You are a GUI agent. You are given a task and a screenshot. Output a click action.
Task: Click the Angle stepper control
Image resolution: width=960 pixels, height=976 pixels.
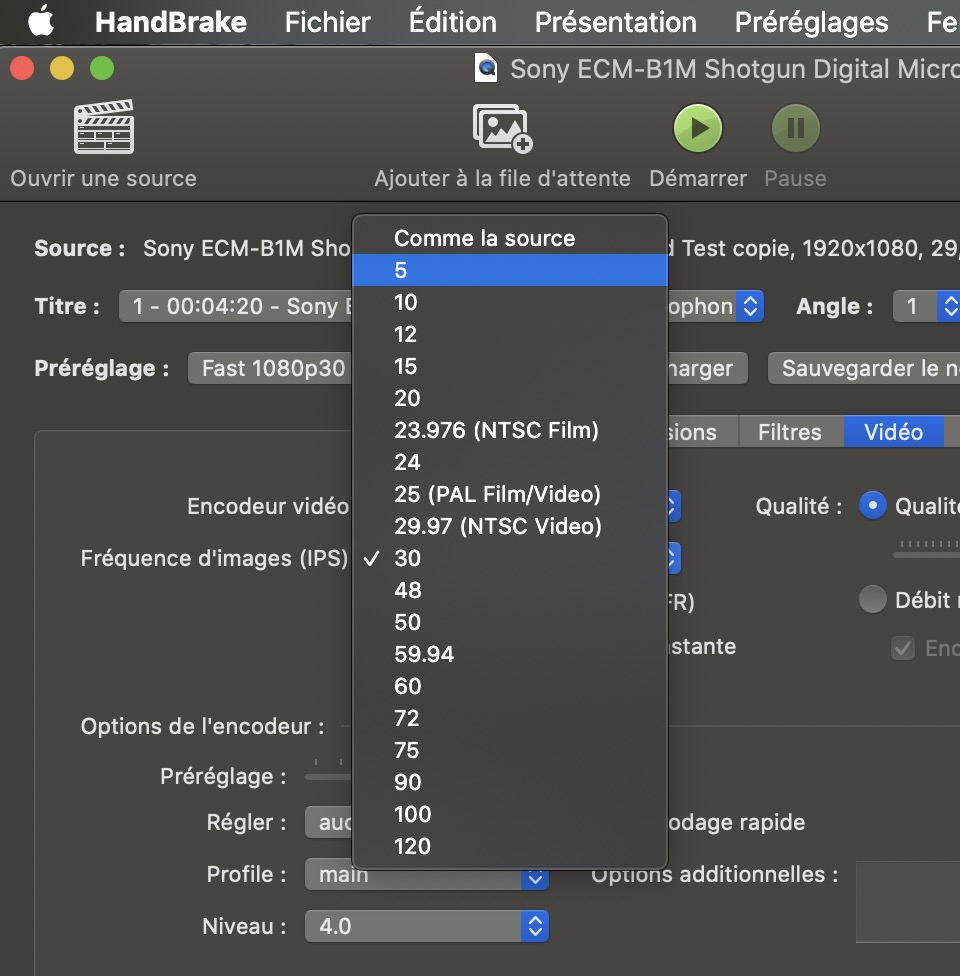946,306
